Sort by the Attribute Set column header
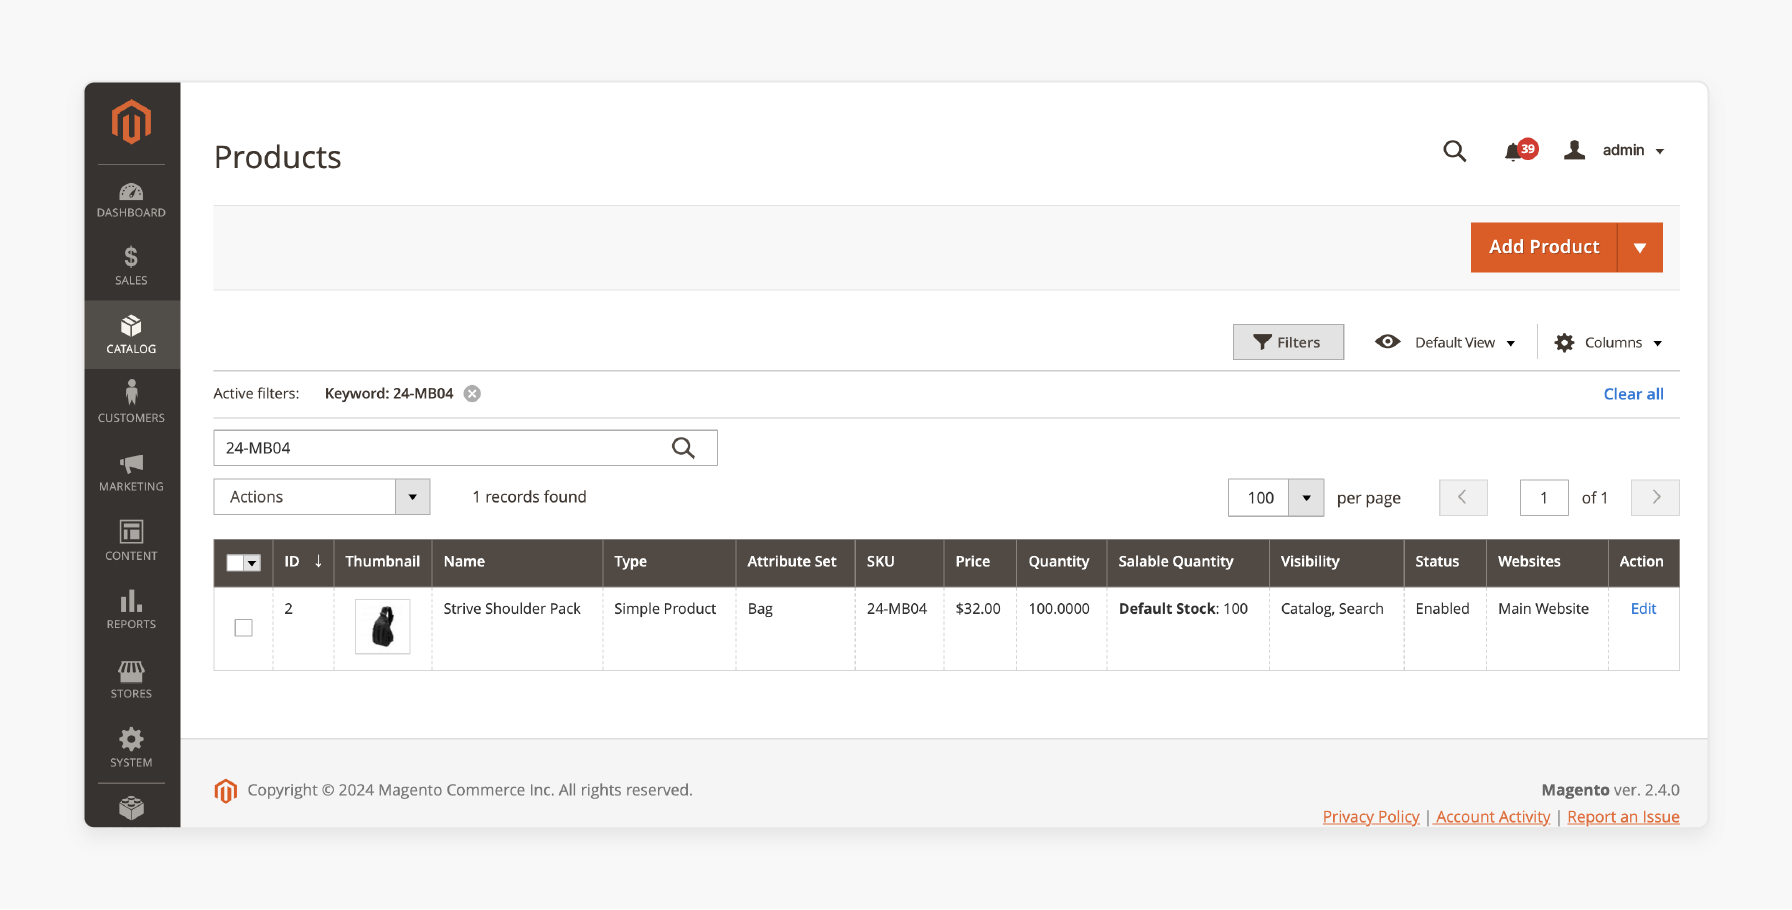 coord(795,562)
